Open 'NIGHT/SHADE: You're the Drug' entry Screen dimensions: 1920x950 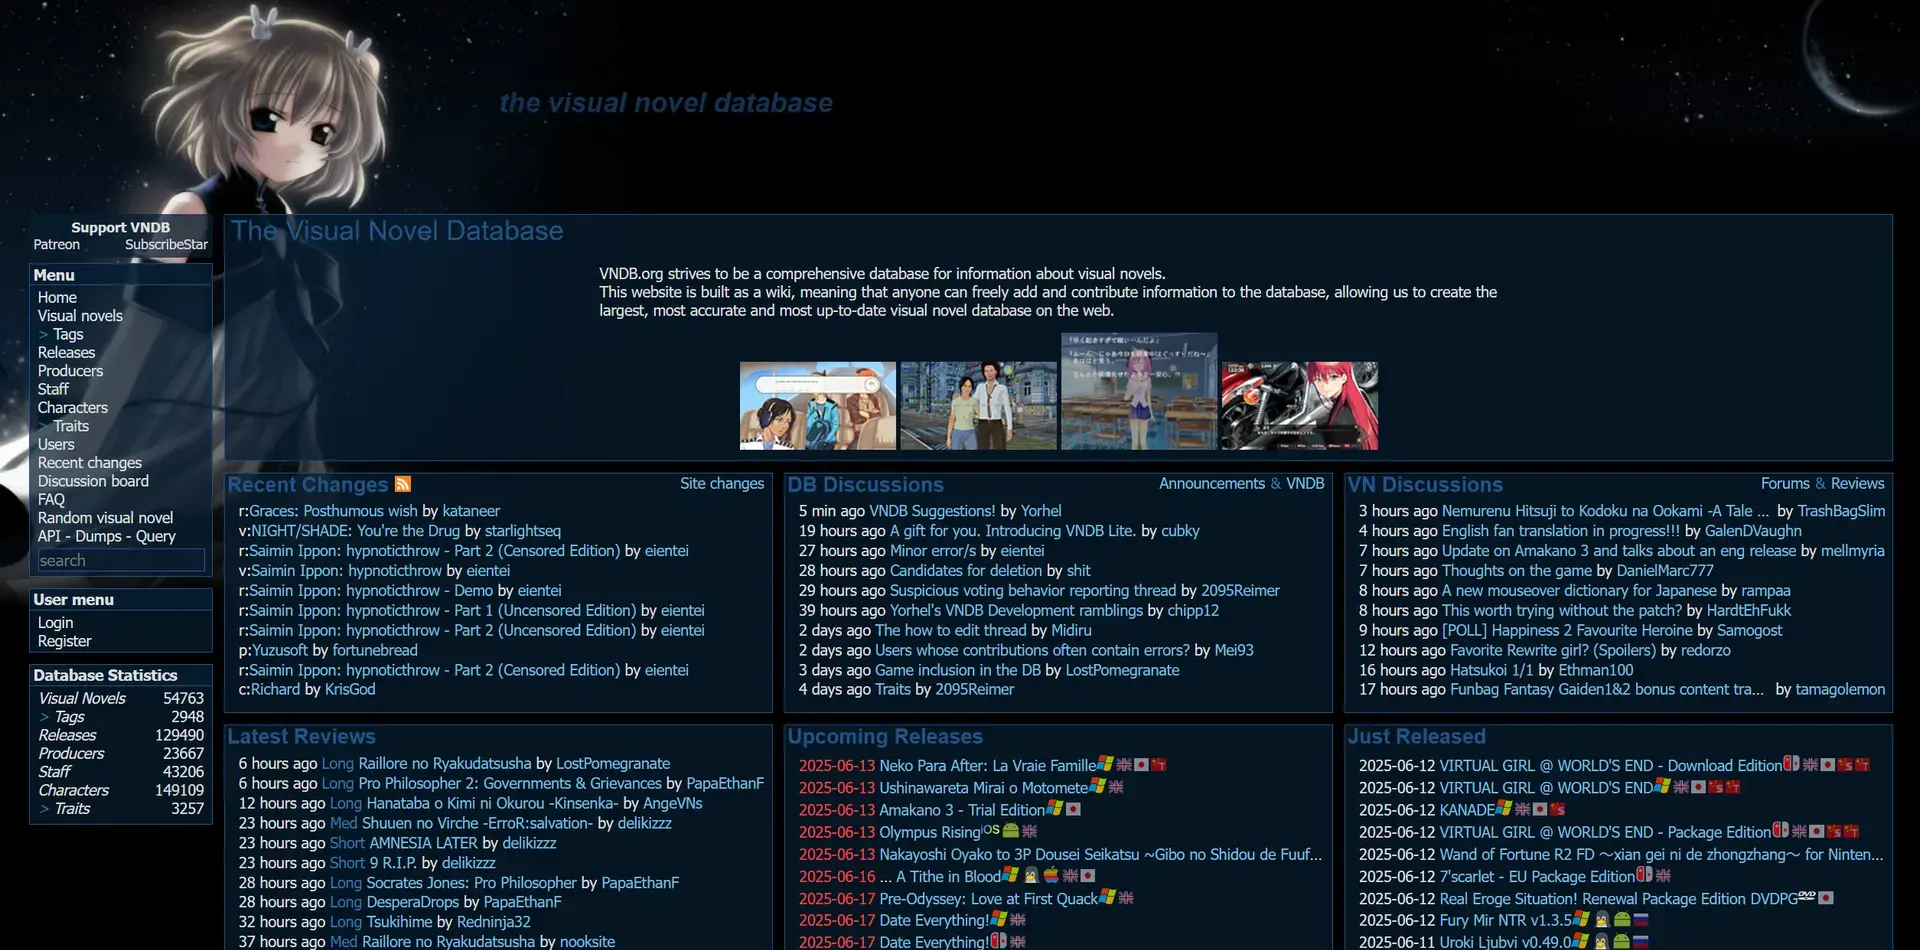coord(355,531)
